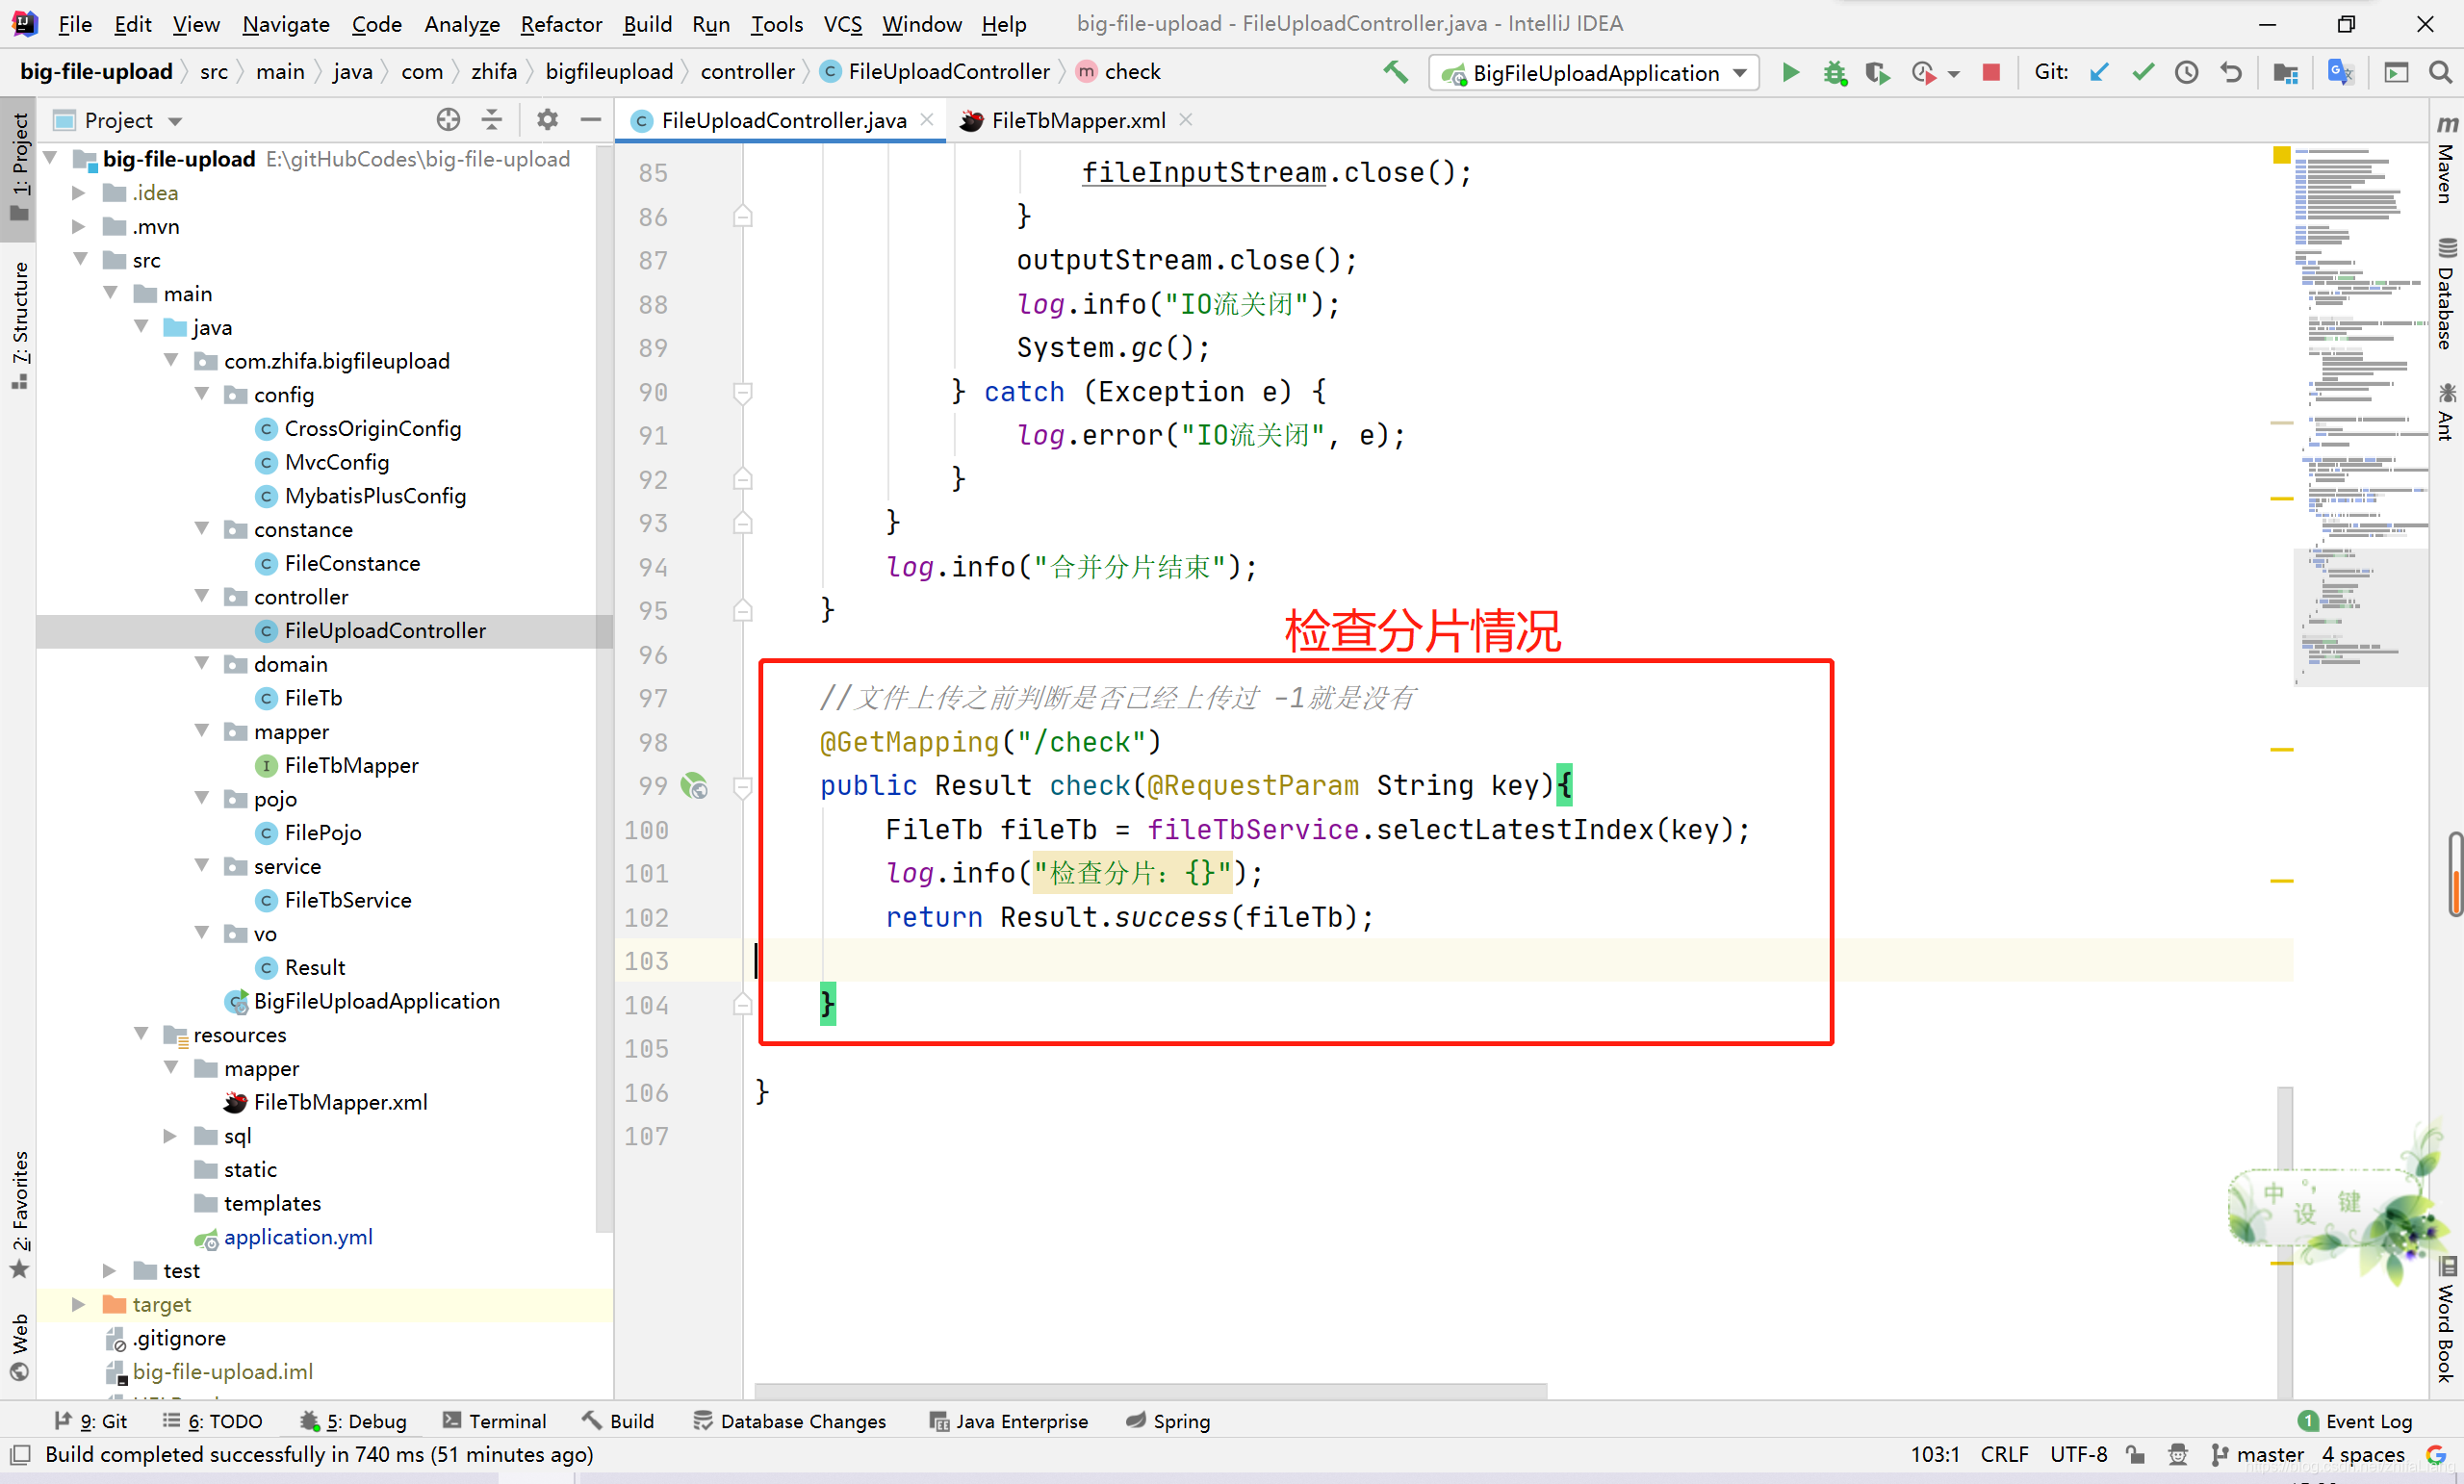
Task: Click the Search Everywhere magnifier icon
Action: (2439, 72)
